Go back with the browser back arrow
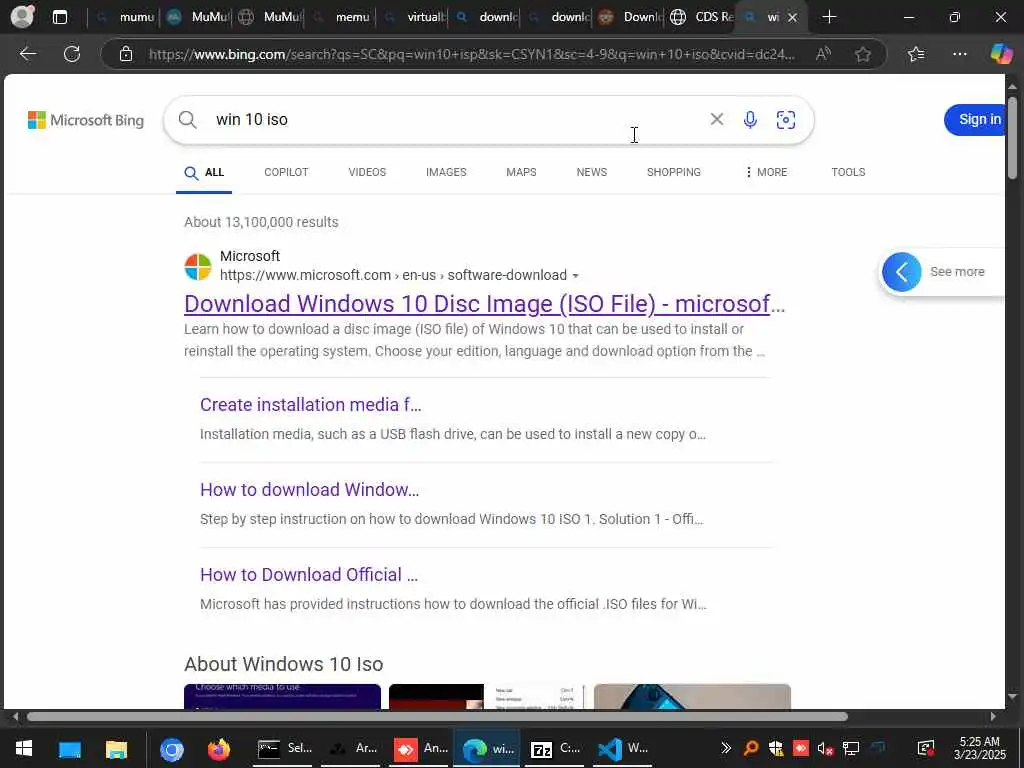Image resolution: width=1024 pixels, height=768 pixels. click(27, 54)
